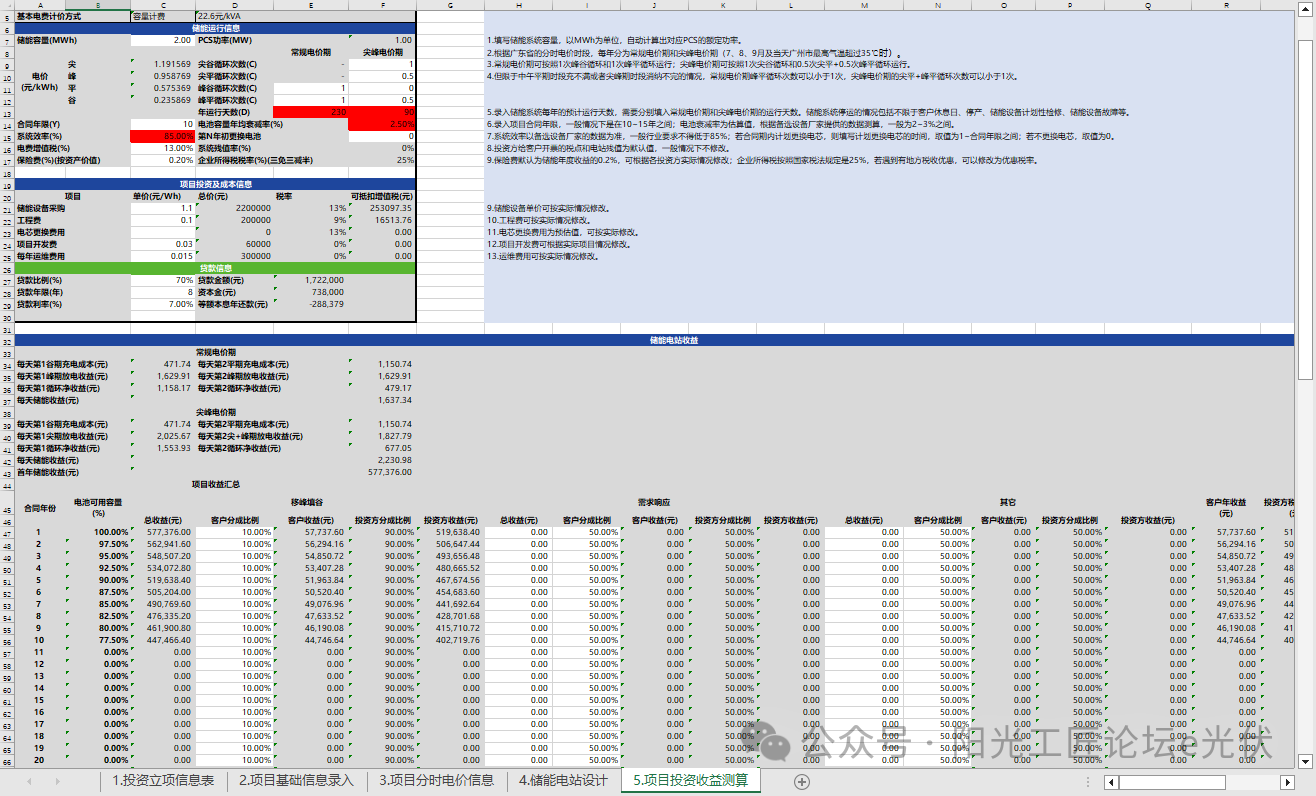The height and width of the screenshot is (796, 1316).
Task: Open the 2.项目基础信息录入 sheet tab
Action: pyautogui.click(x=296, y=781)
